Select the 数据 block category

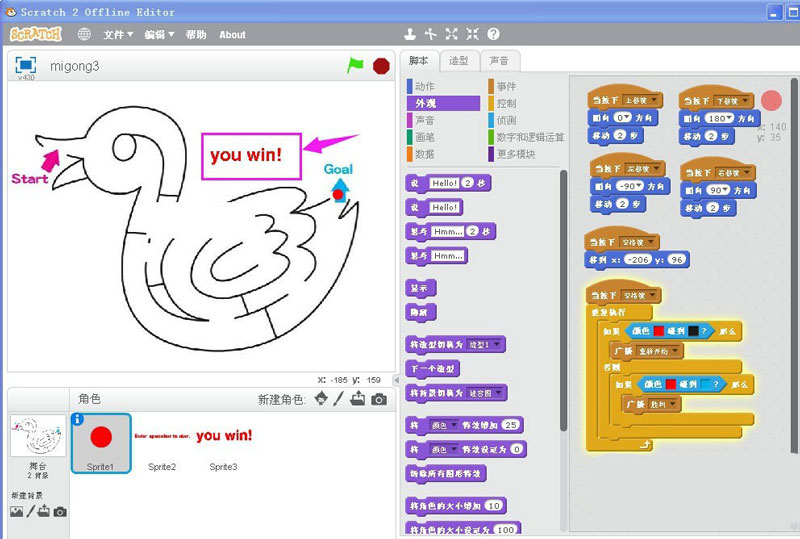[x=443, y=154]
